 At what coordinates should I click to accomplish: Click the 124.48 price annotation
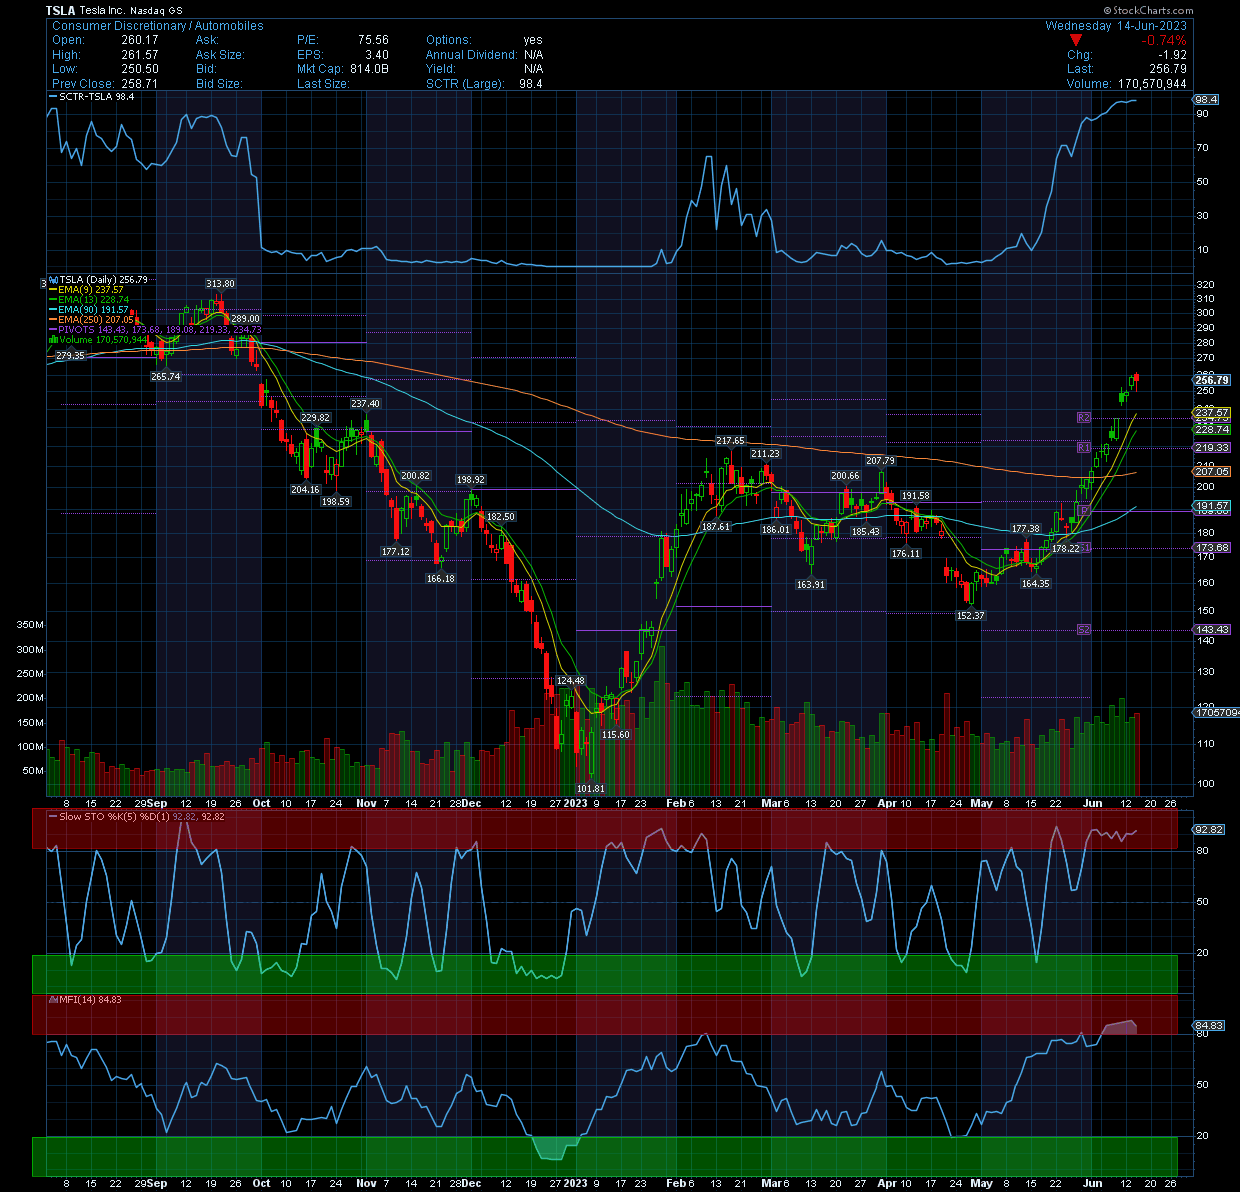point(570,681)
